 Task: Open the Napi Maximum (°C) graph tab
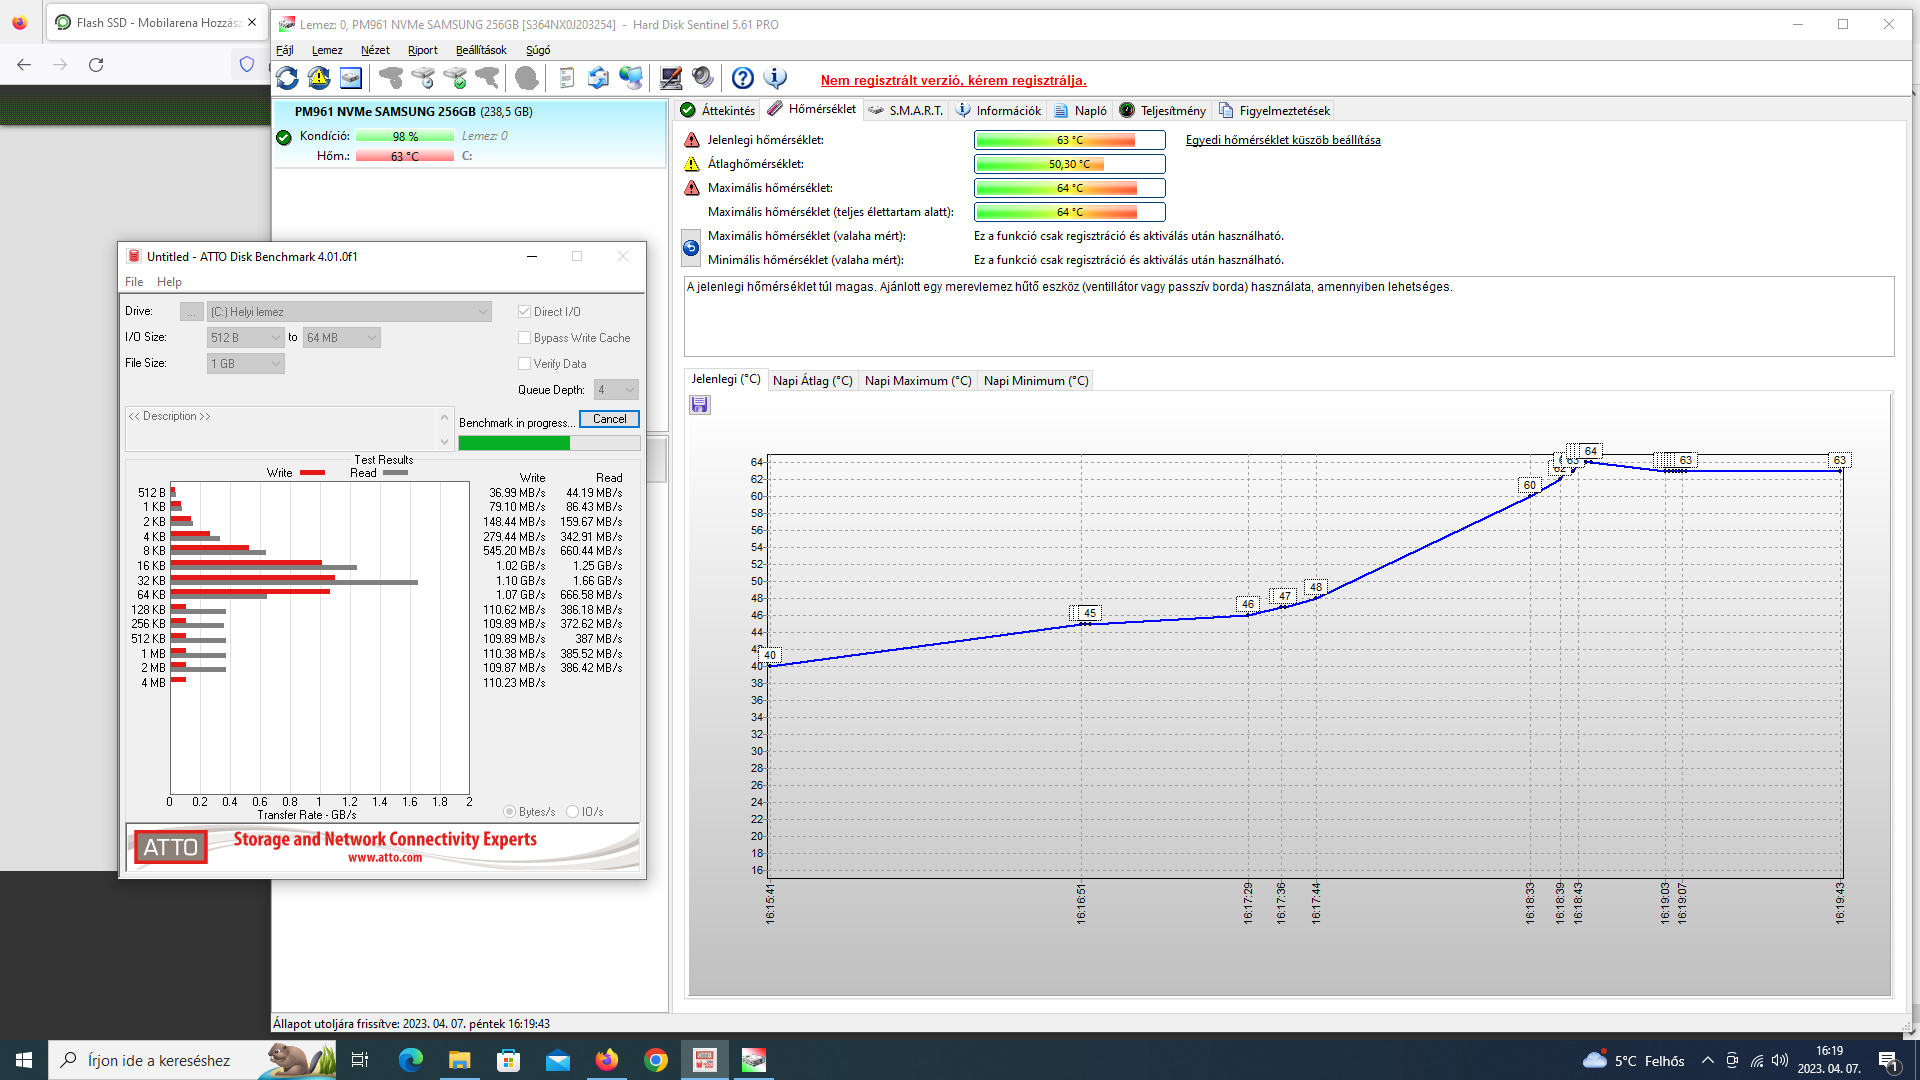pyautogui.click(x=918, y=381)
